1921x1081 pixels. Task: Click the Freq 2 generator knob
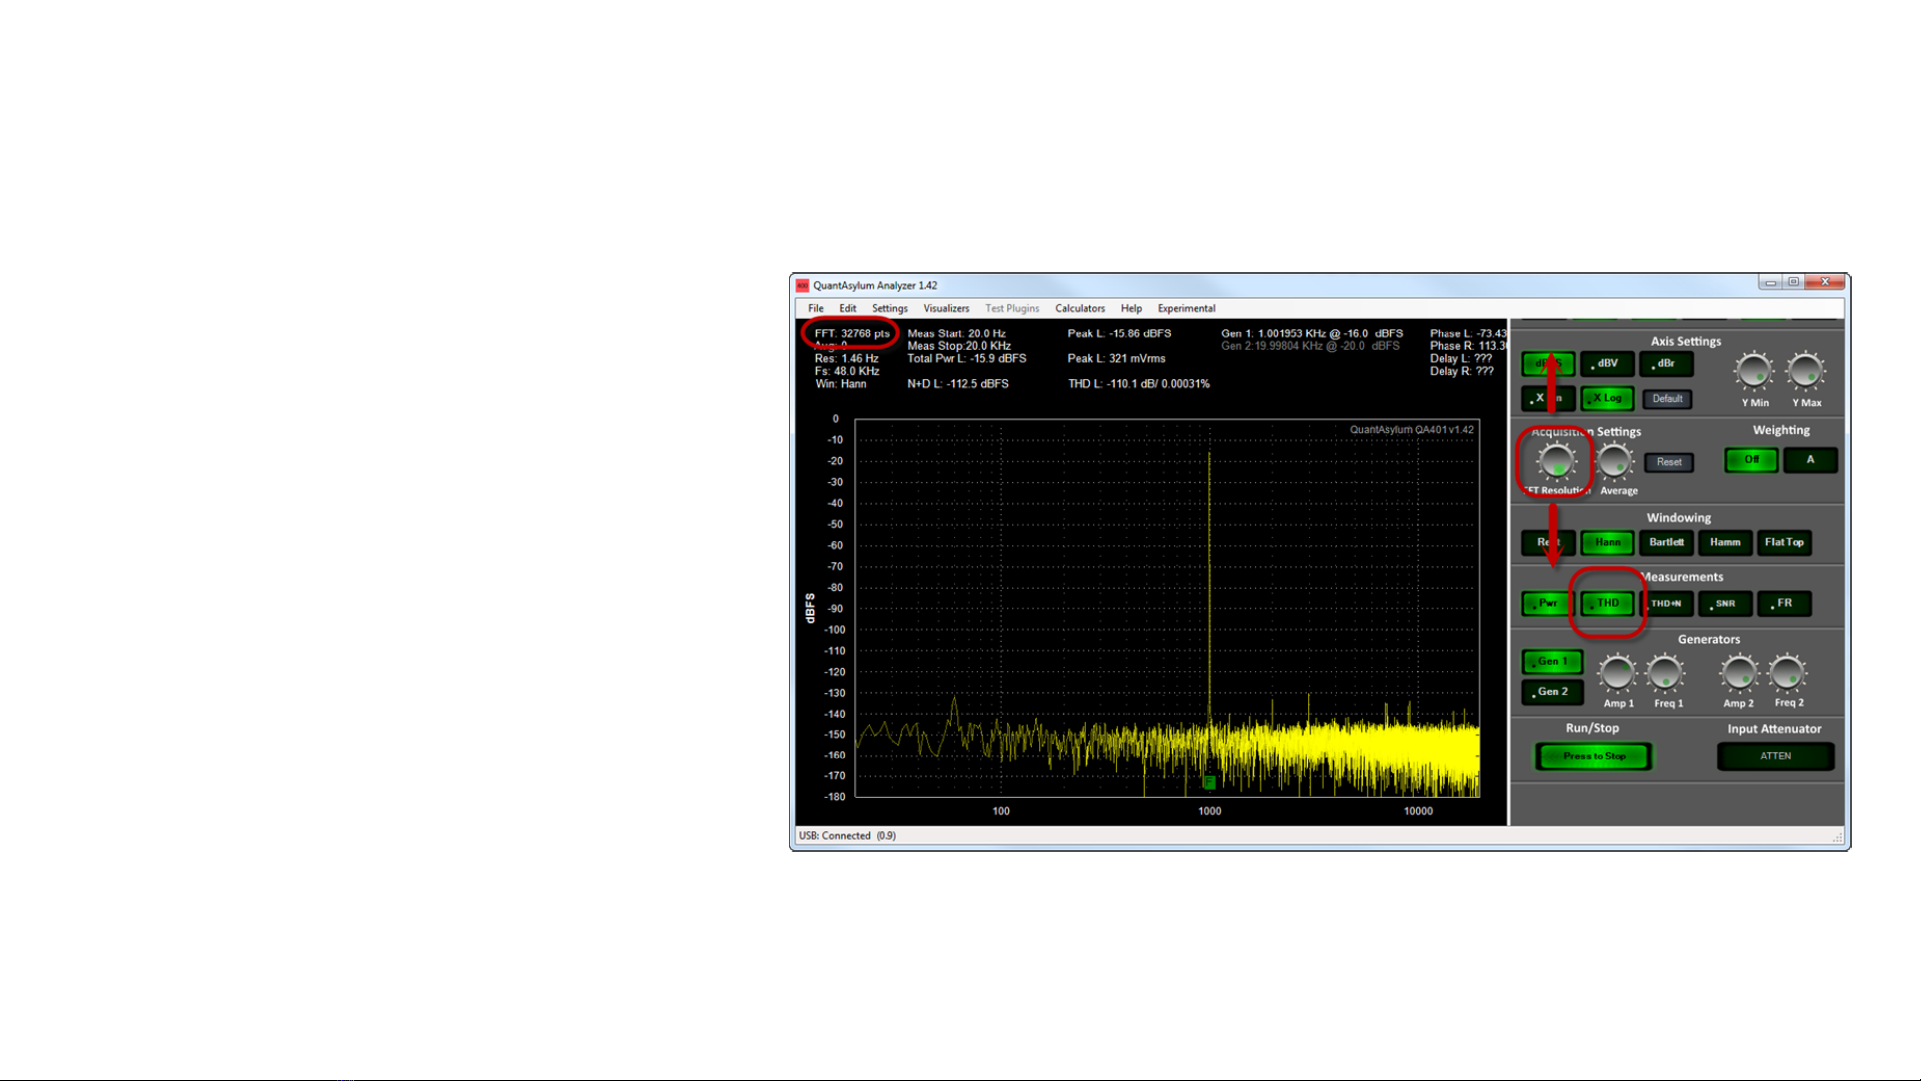pyautogui.click(x=1788, y=674)
